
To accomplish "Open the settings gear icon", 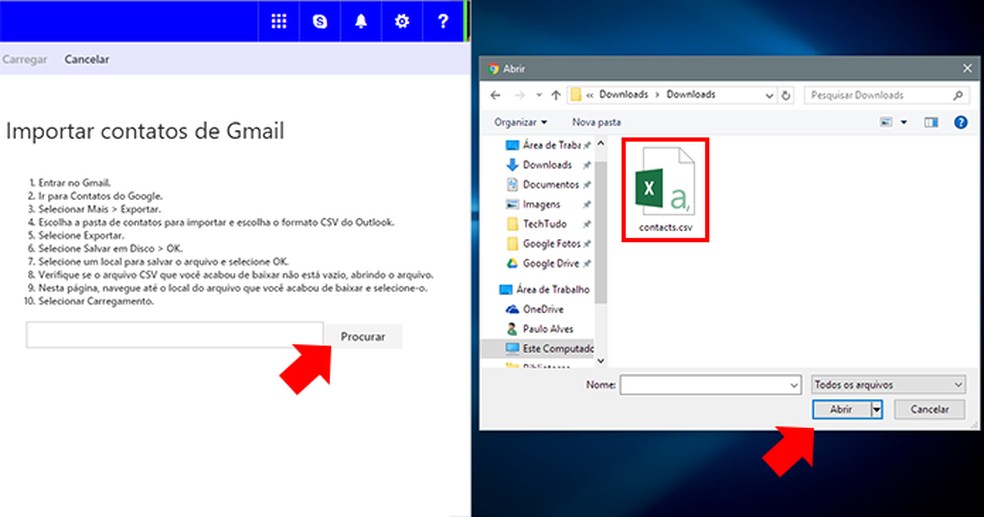I will (402, 21).
